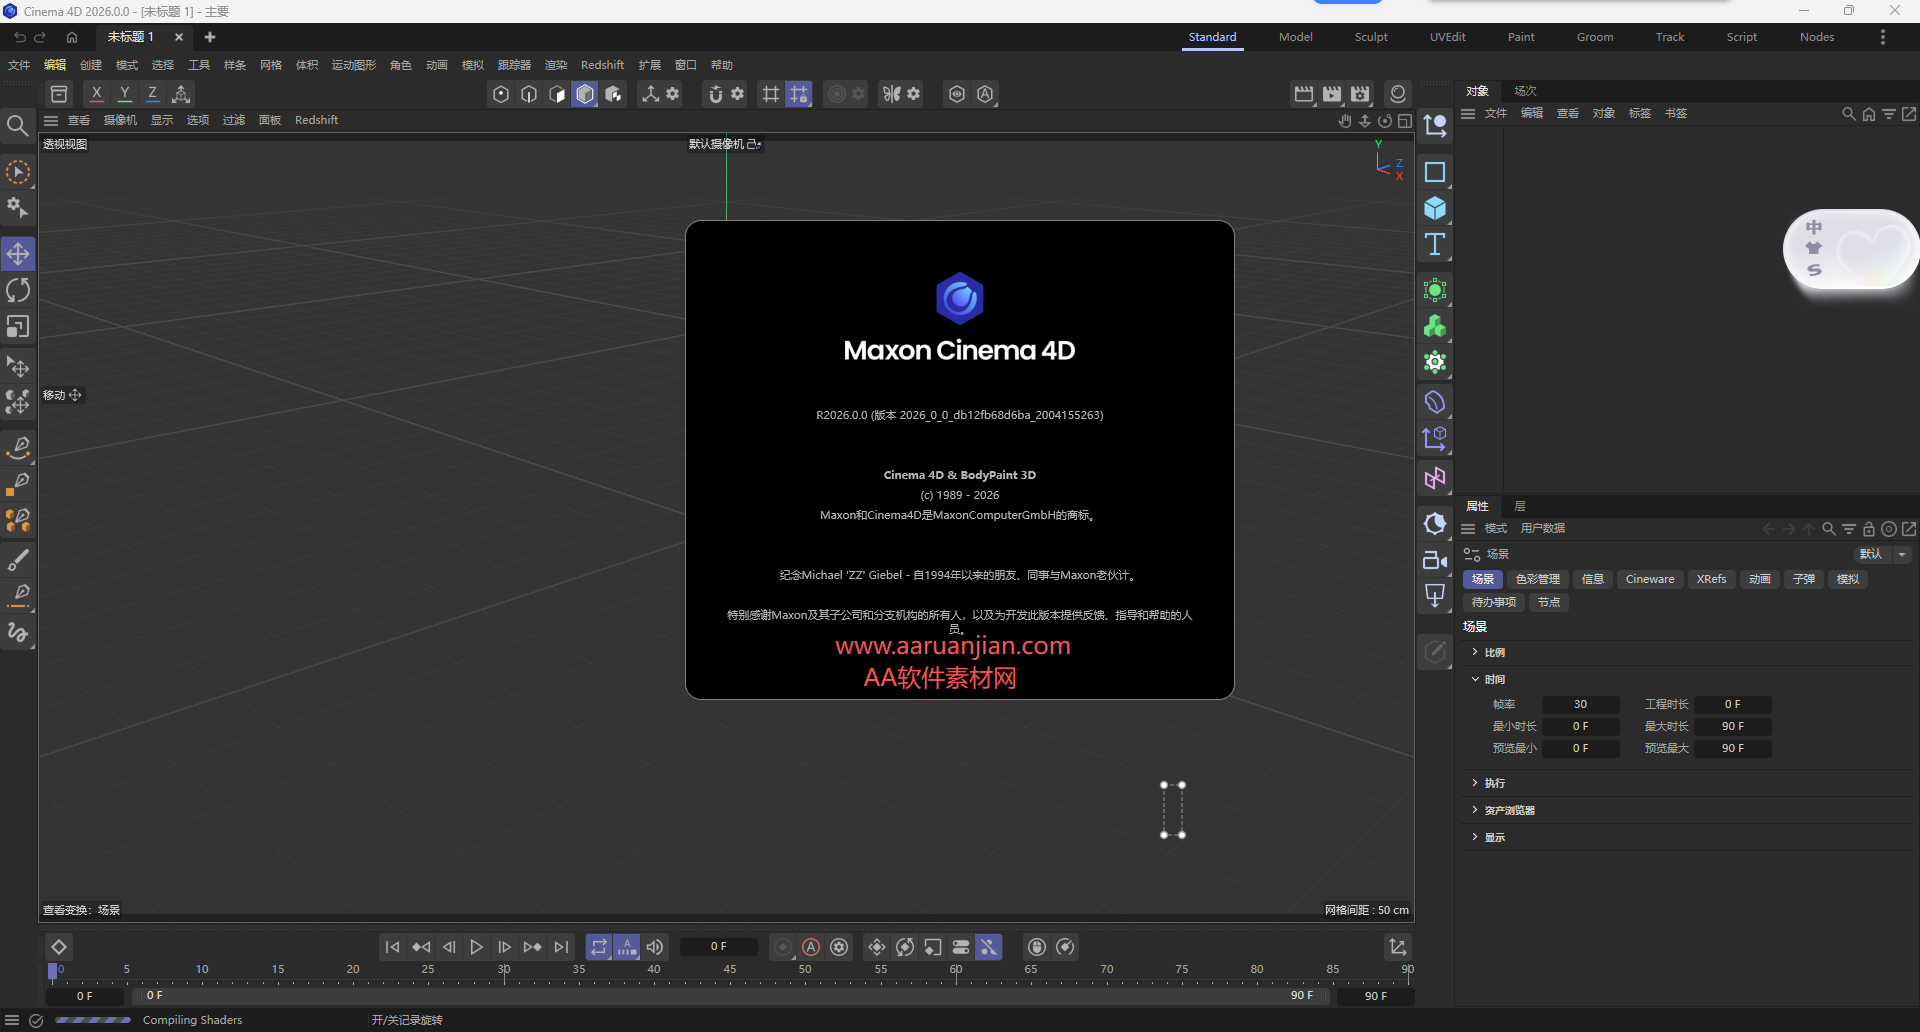
Task: Click the timeline scrubber handle
Action: (x=52, y=971)
